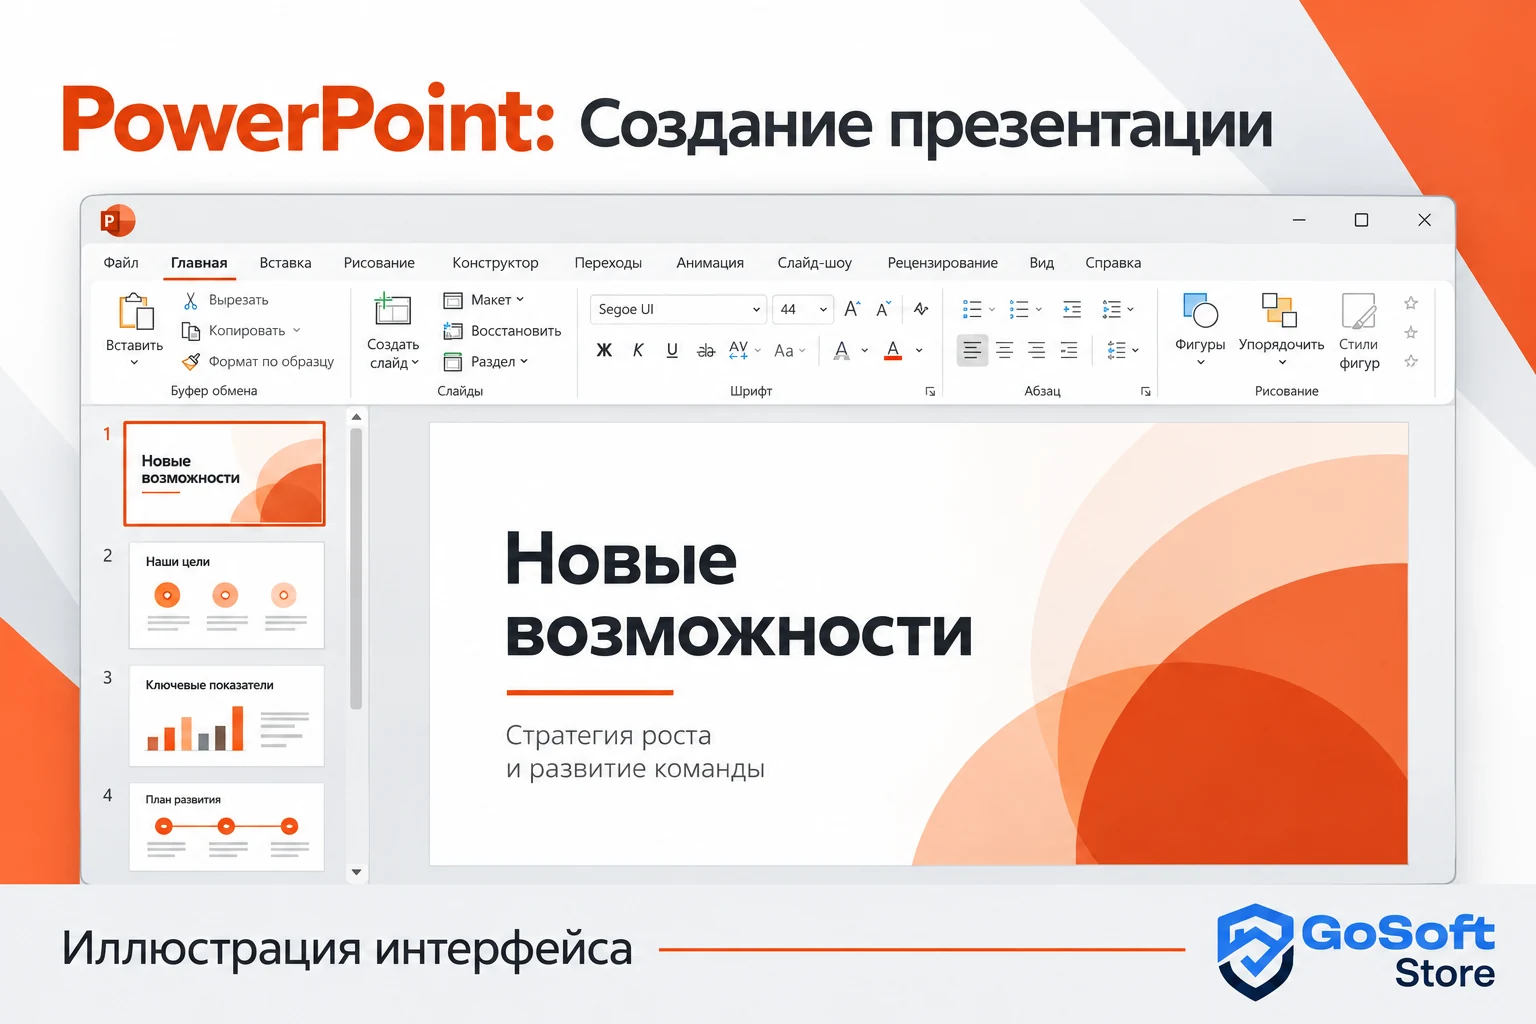Image resolution: width=1536 pixels, height=1024 pixels.
Task: Switch to the Рецензирование tab
Action: coord(942,263)
